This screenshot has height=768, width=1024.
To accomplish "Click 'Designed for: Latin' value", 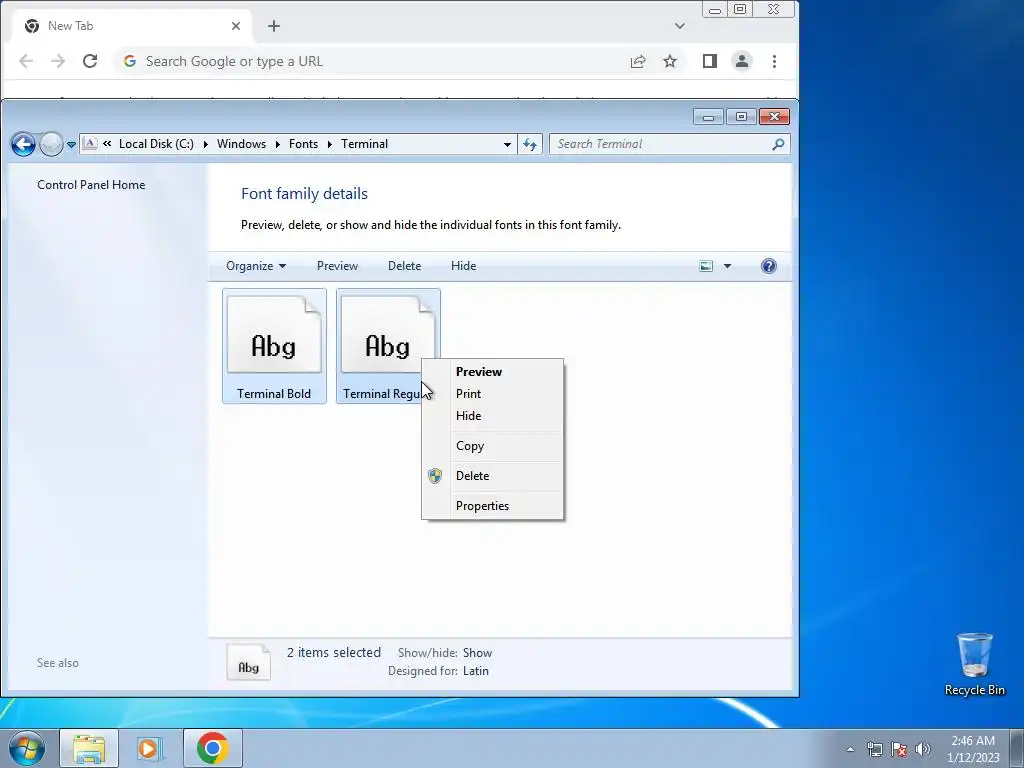I will [x=475, y=671].
